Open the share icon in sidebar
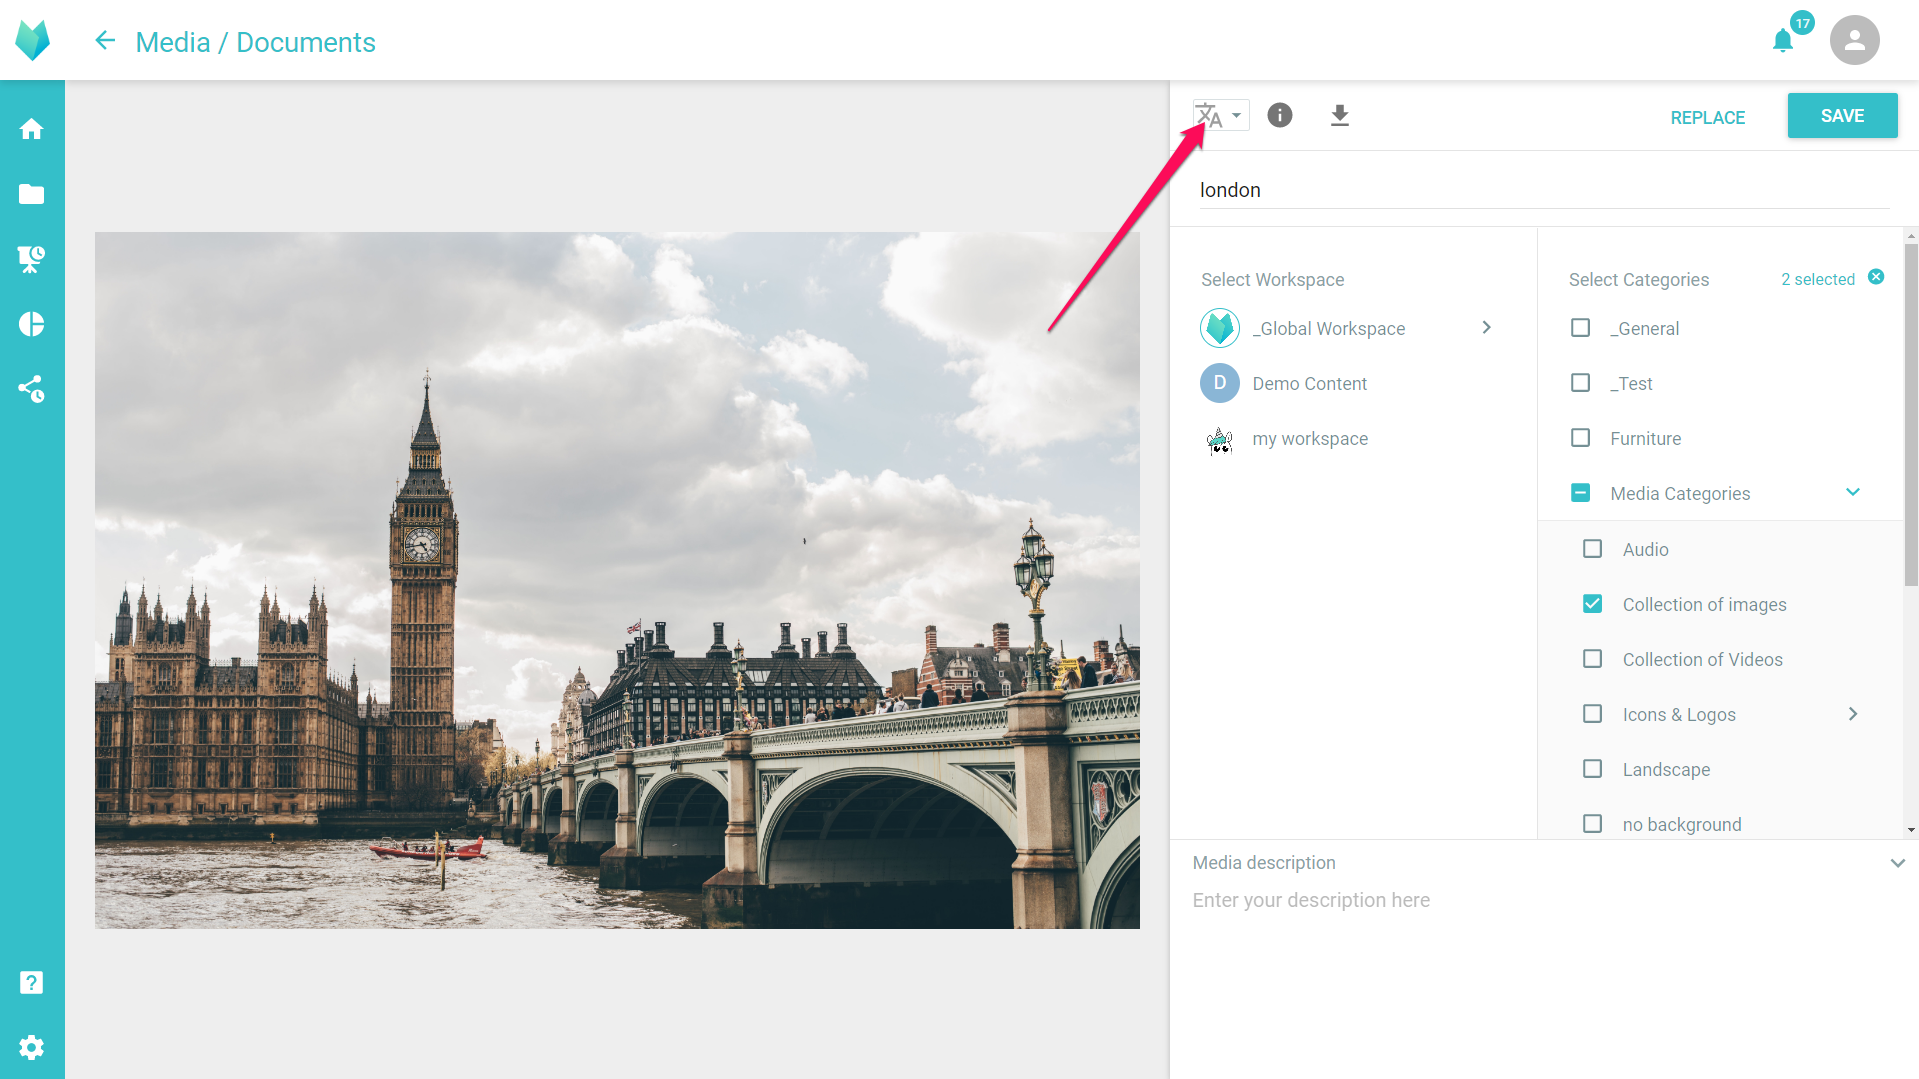1919x1079 pixels. [32, 389]
